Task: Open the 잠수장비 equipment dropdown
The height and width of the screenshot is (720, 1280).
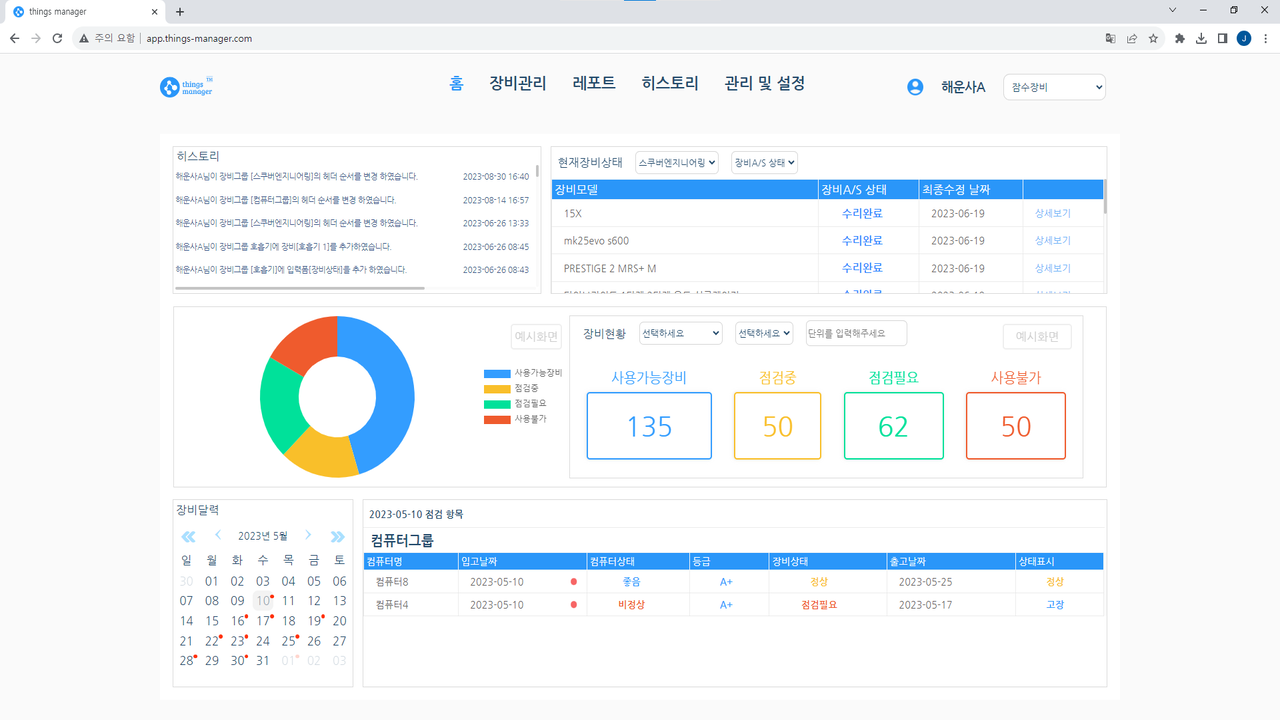Action: 1055,87
